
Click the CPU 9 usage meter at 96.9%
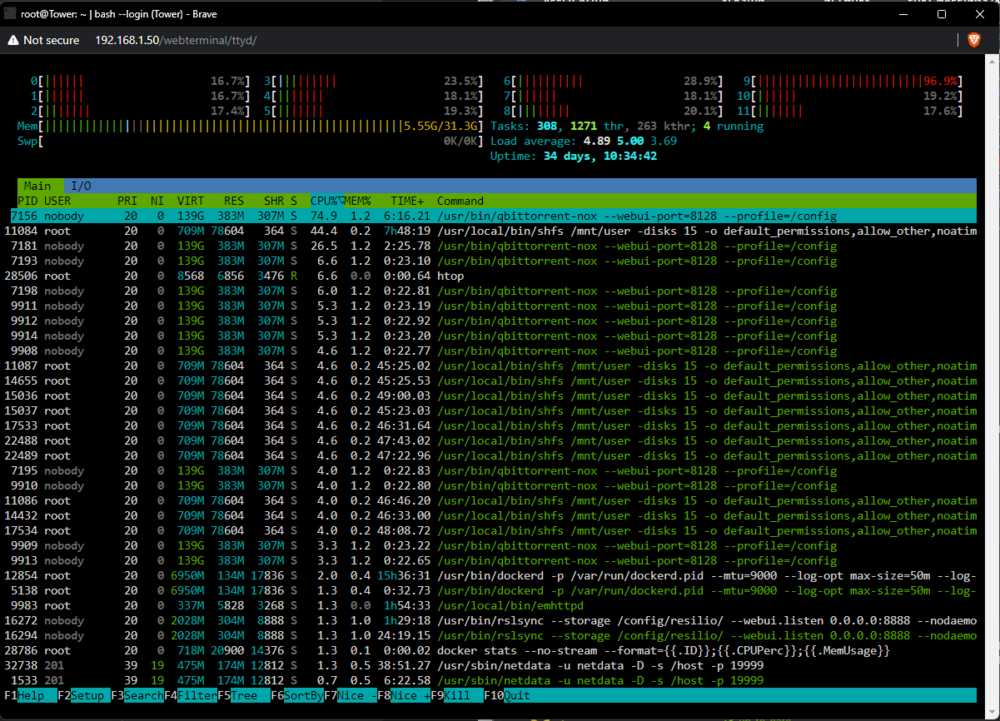pyautogui.click(x=853, y=81)
